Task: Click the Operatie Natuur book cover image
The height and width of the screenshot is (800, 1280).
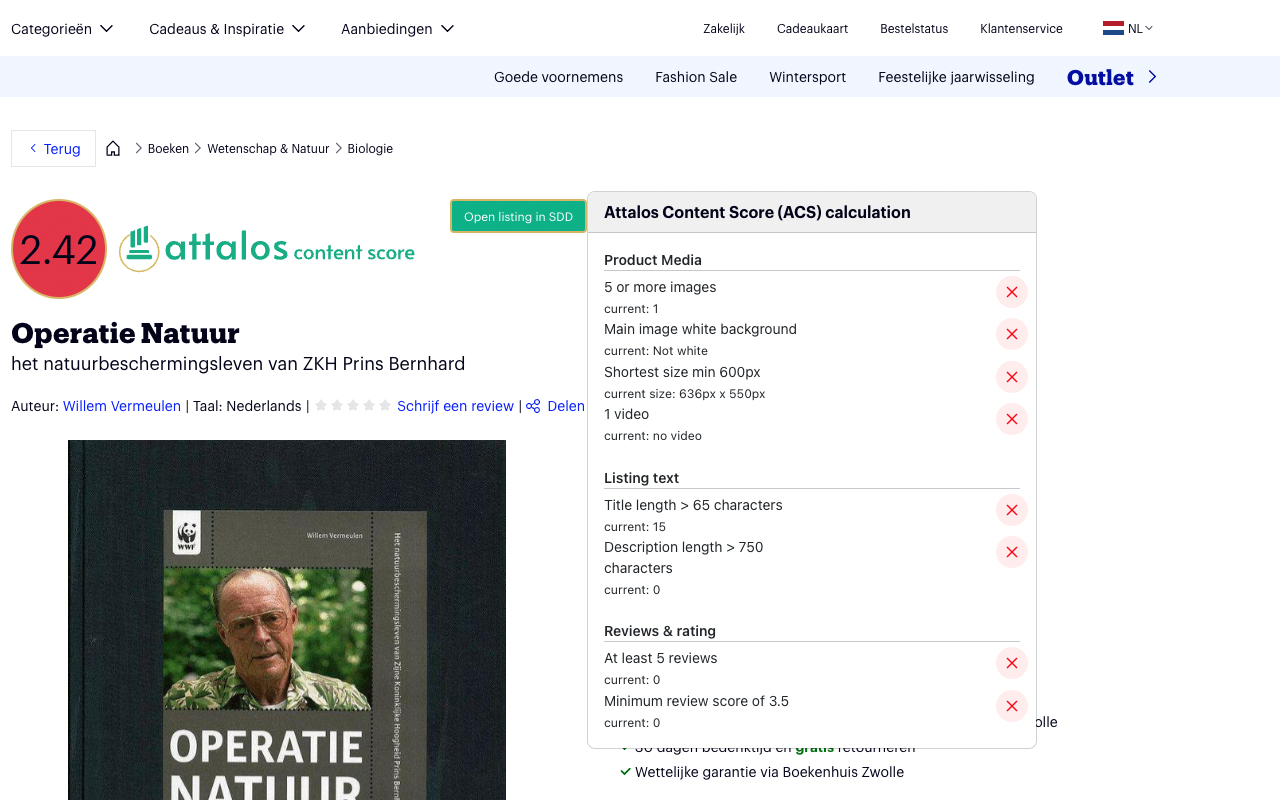Action: pyautogui.click(x=286, y=620)
